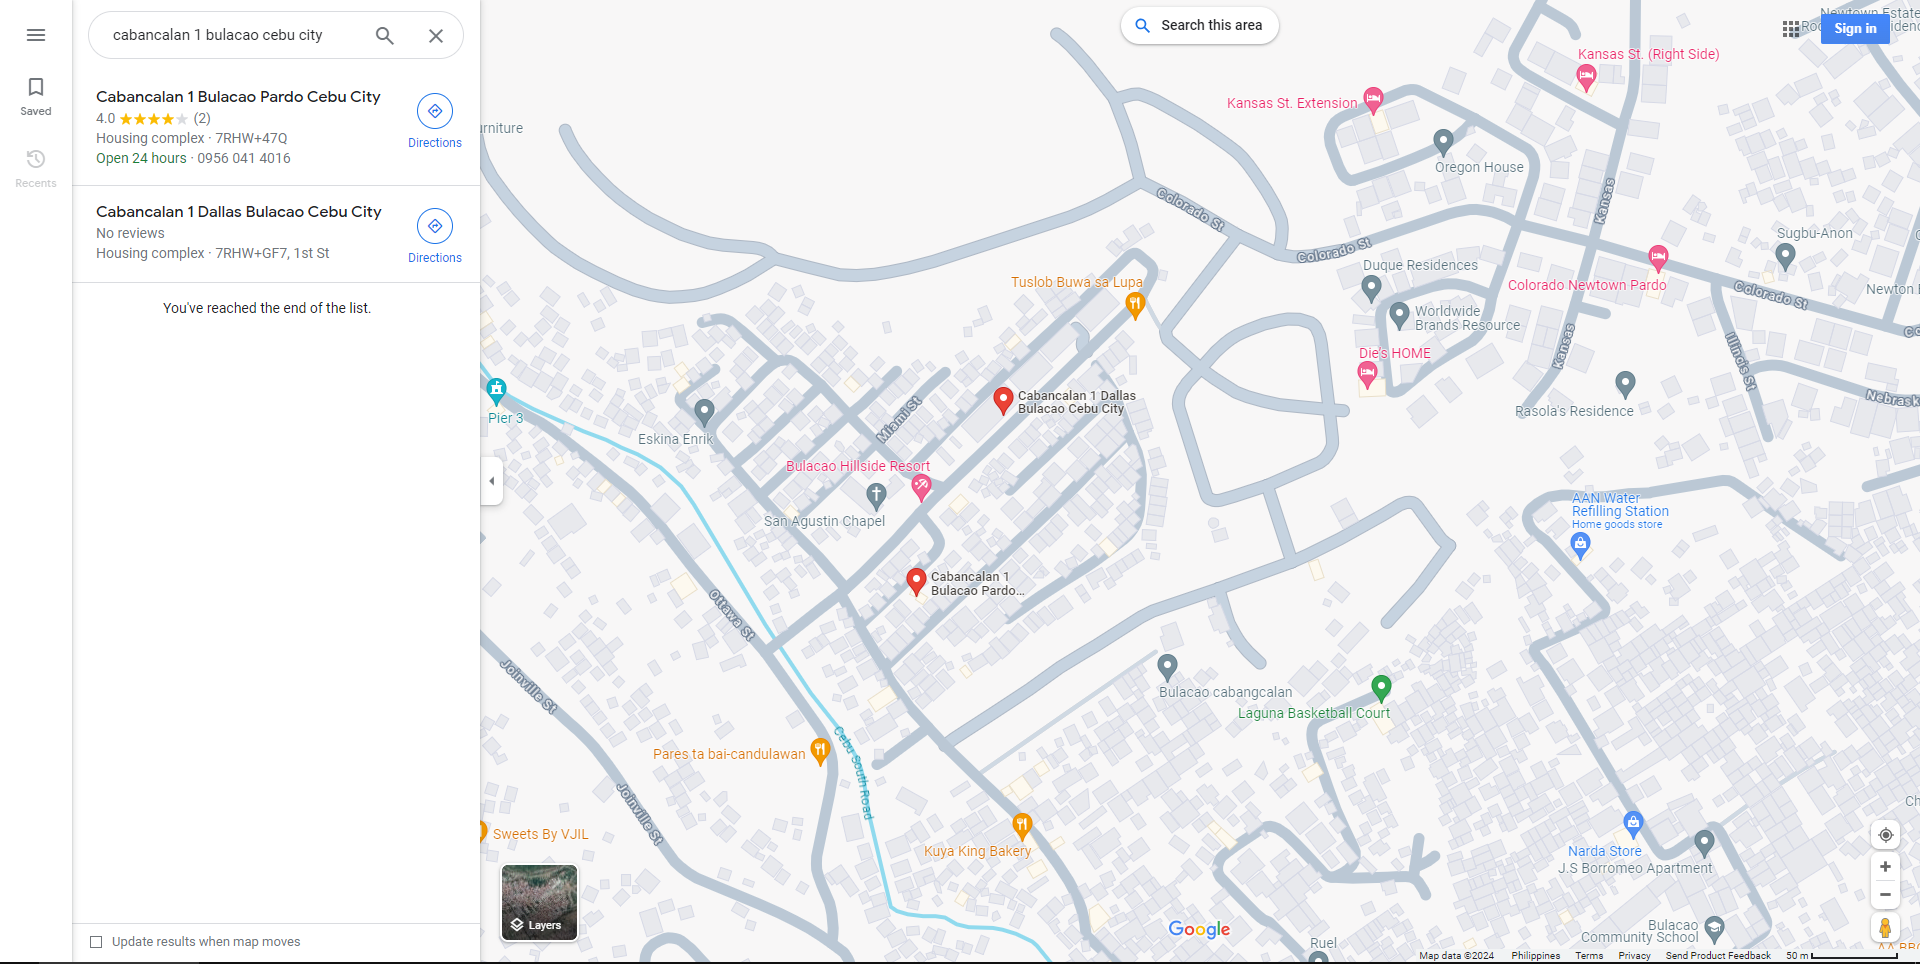Get directions to Cabancalan 1 Bulacao Pardo
Screen dimensions: 1920x964
[x=435, y=121]
